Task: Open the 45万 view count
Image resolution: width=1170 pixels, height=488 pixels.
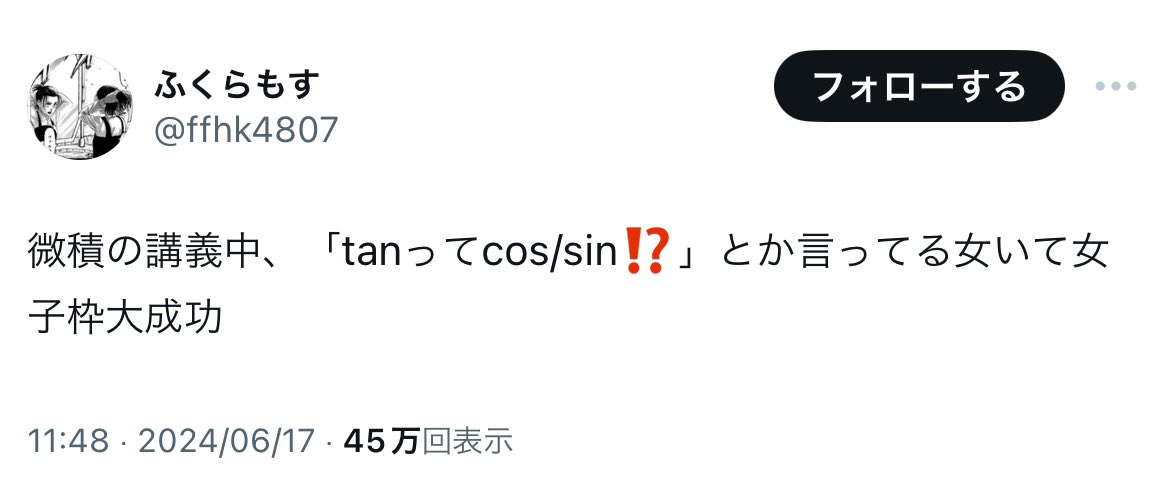Action: click(x=382, y=441)
